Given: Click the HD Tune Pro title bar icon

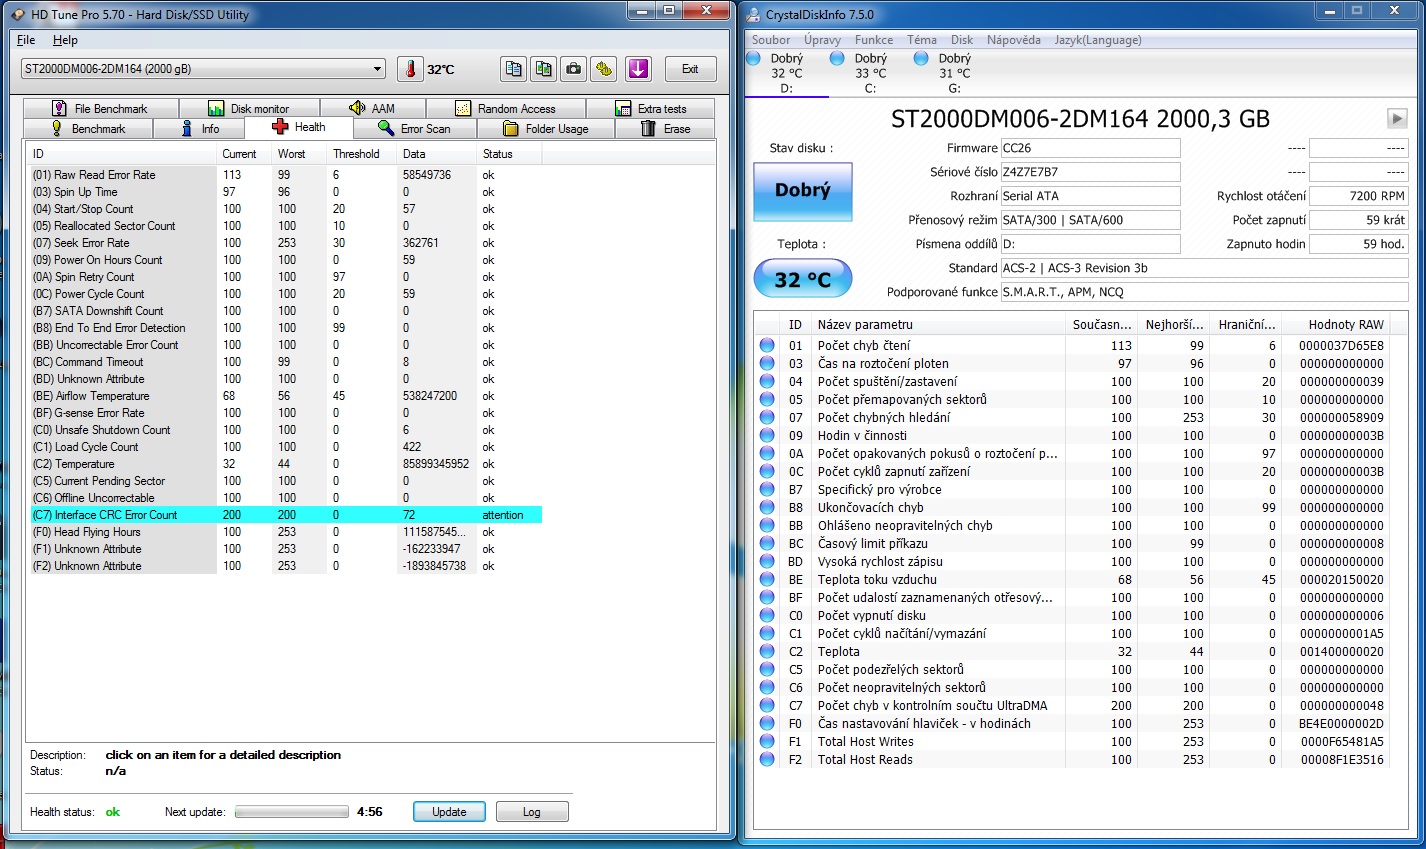Looking at the screenshot, I should point(17,15).
